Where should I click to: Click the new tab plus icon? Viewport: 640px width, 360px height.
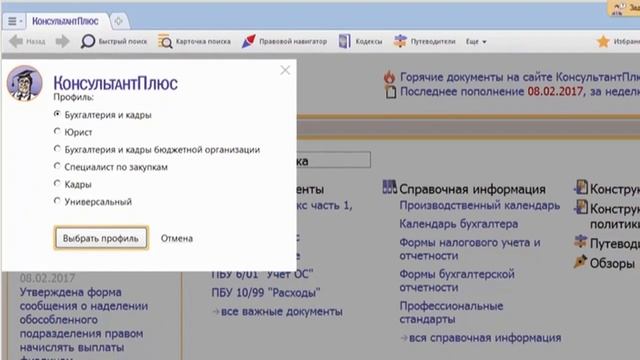coord(118,21)
